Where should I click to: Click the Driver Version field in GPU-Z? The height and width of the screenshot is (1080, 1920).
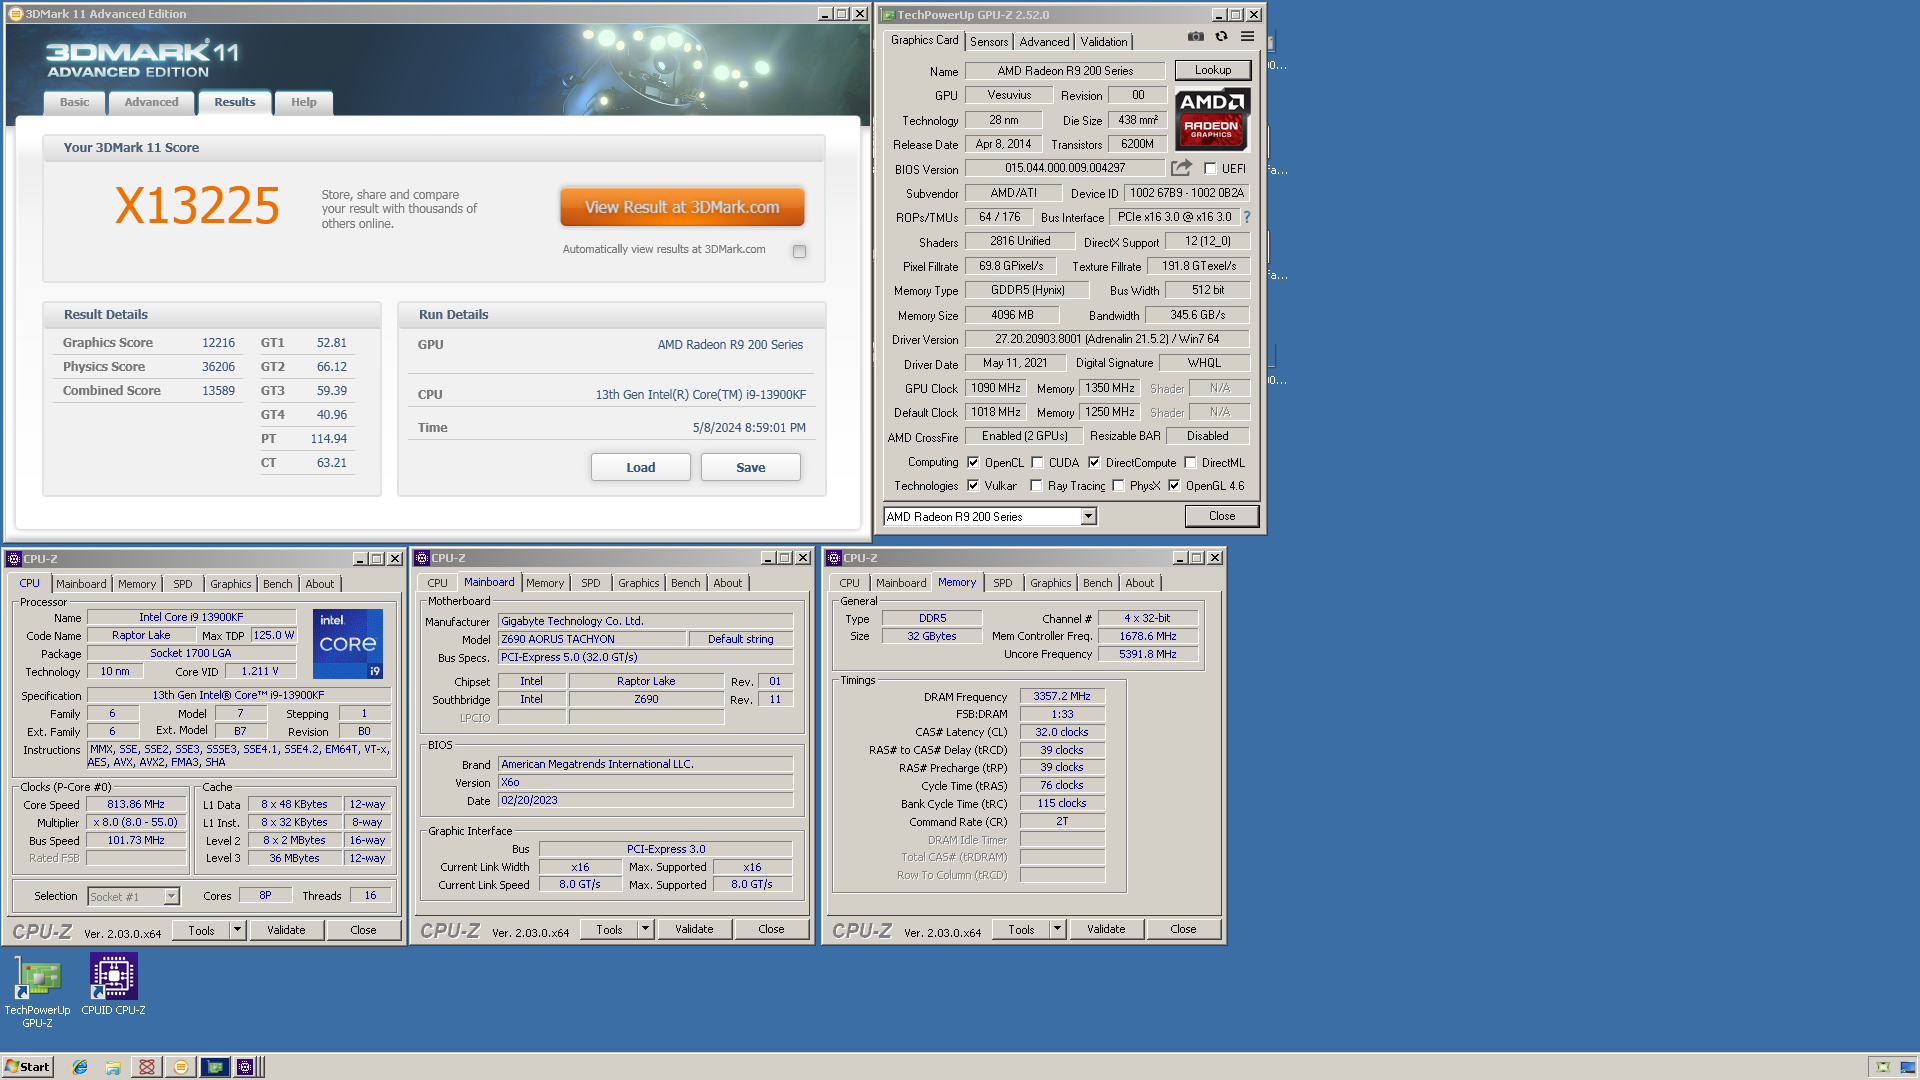coord(1107,339)
